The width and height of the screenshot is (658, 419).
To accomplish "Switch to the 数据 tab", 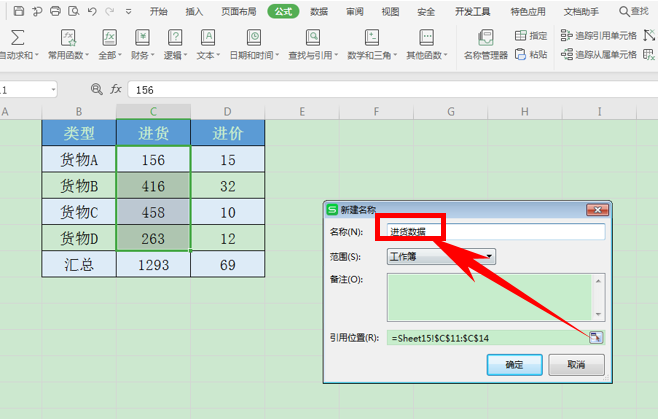I will click(319, 11).
